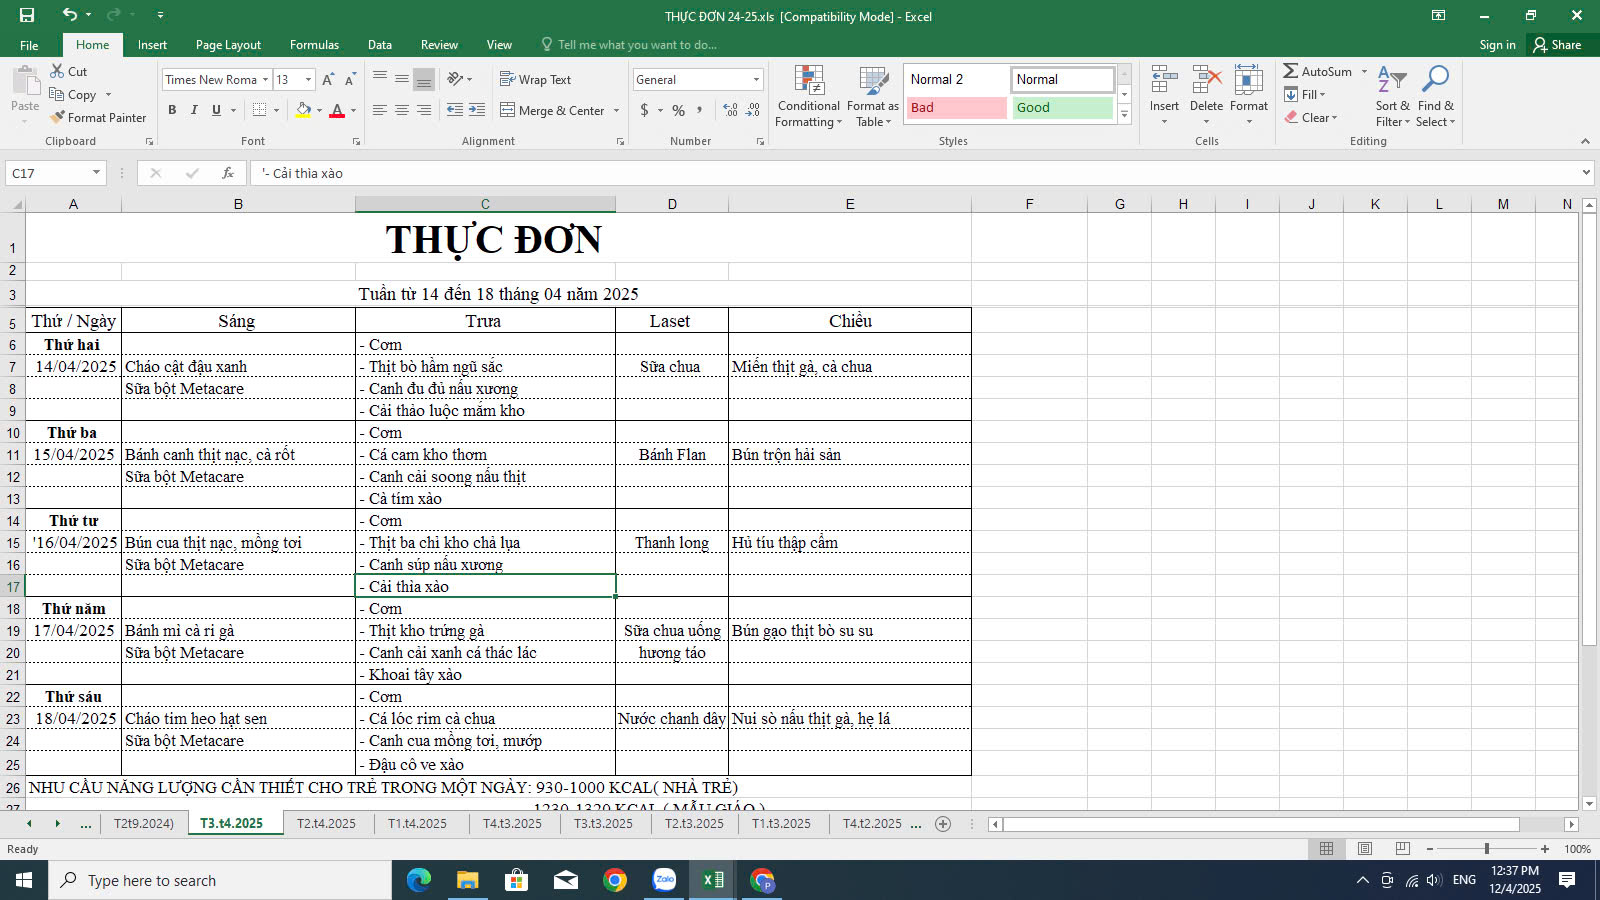Toggle center horizontal alignment
The image size is (1600, 900).
point(402,110)
